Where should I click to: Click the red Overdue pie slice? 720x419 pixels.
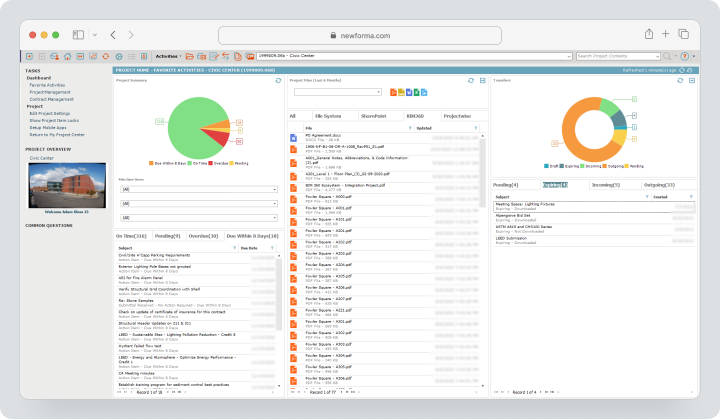pyautogui.click(x=217, y=136)
